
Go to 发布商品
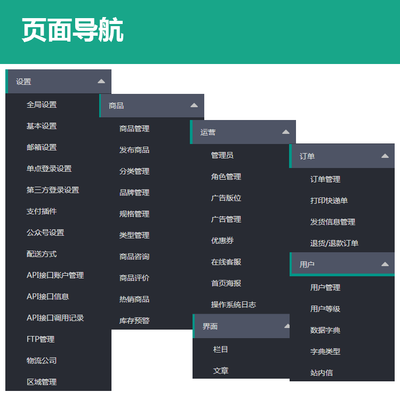pyautogui.click(x=134, y=150)
